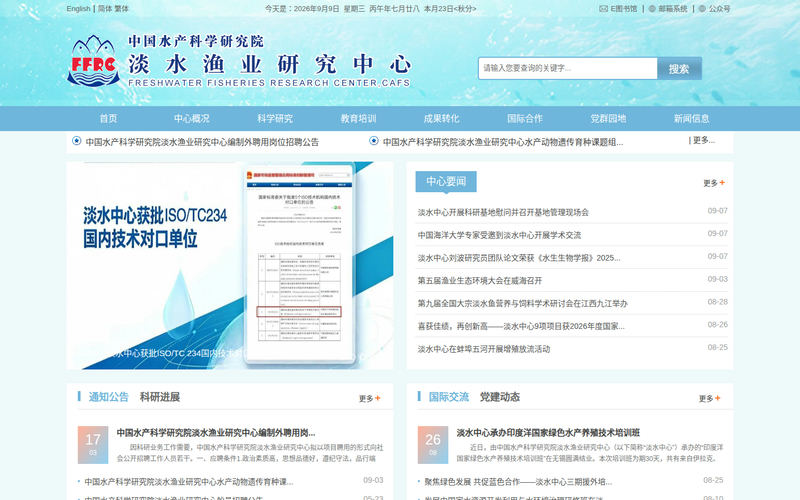The image size is (800, 500).
Task: Click 更多 plus in 国际交流 panel
Action: click(x=710, y=398)
